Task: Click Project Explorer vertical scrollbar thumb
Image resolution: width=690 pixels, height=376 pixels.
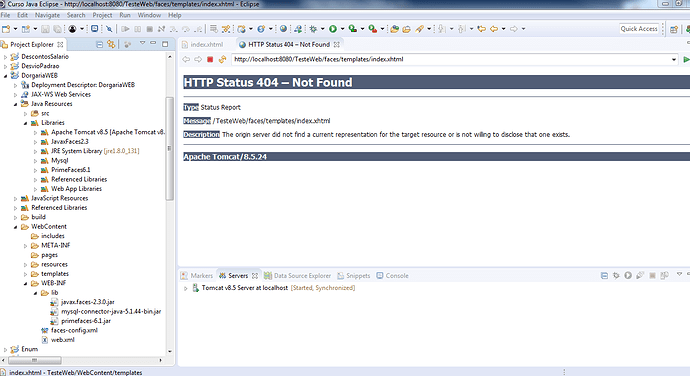Action: click(x=169, y=149)
